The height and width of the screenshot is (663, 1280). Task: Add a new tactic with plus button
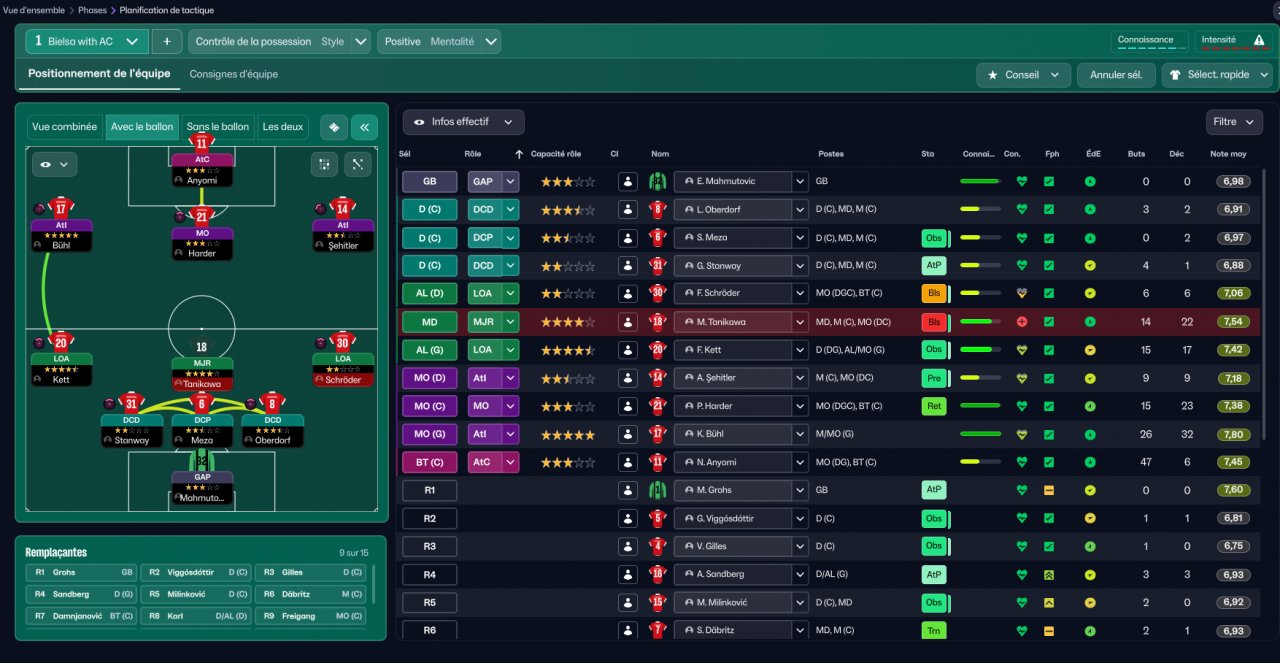(x=167, y=41)
